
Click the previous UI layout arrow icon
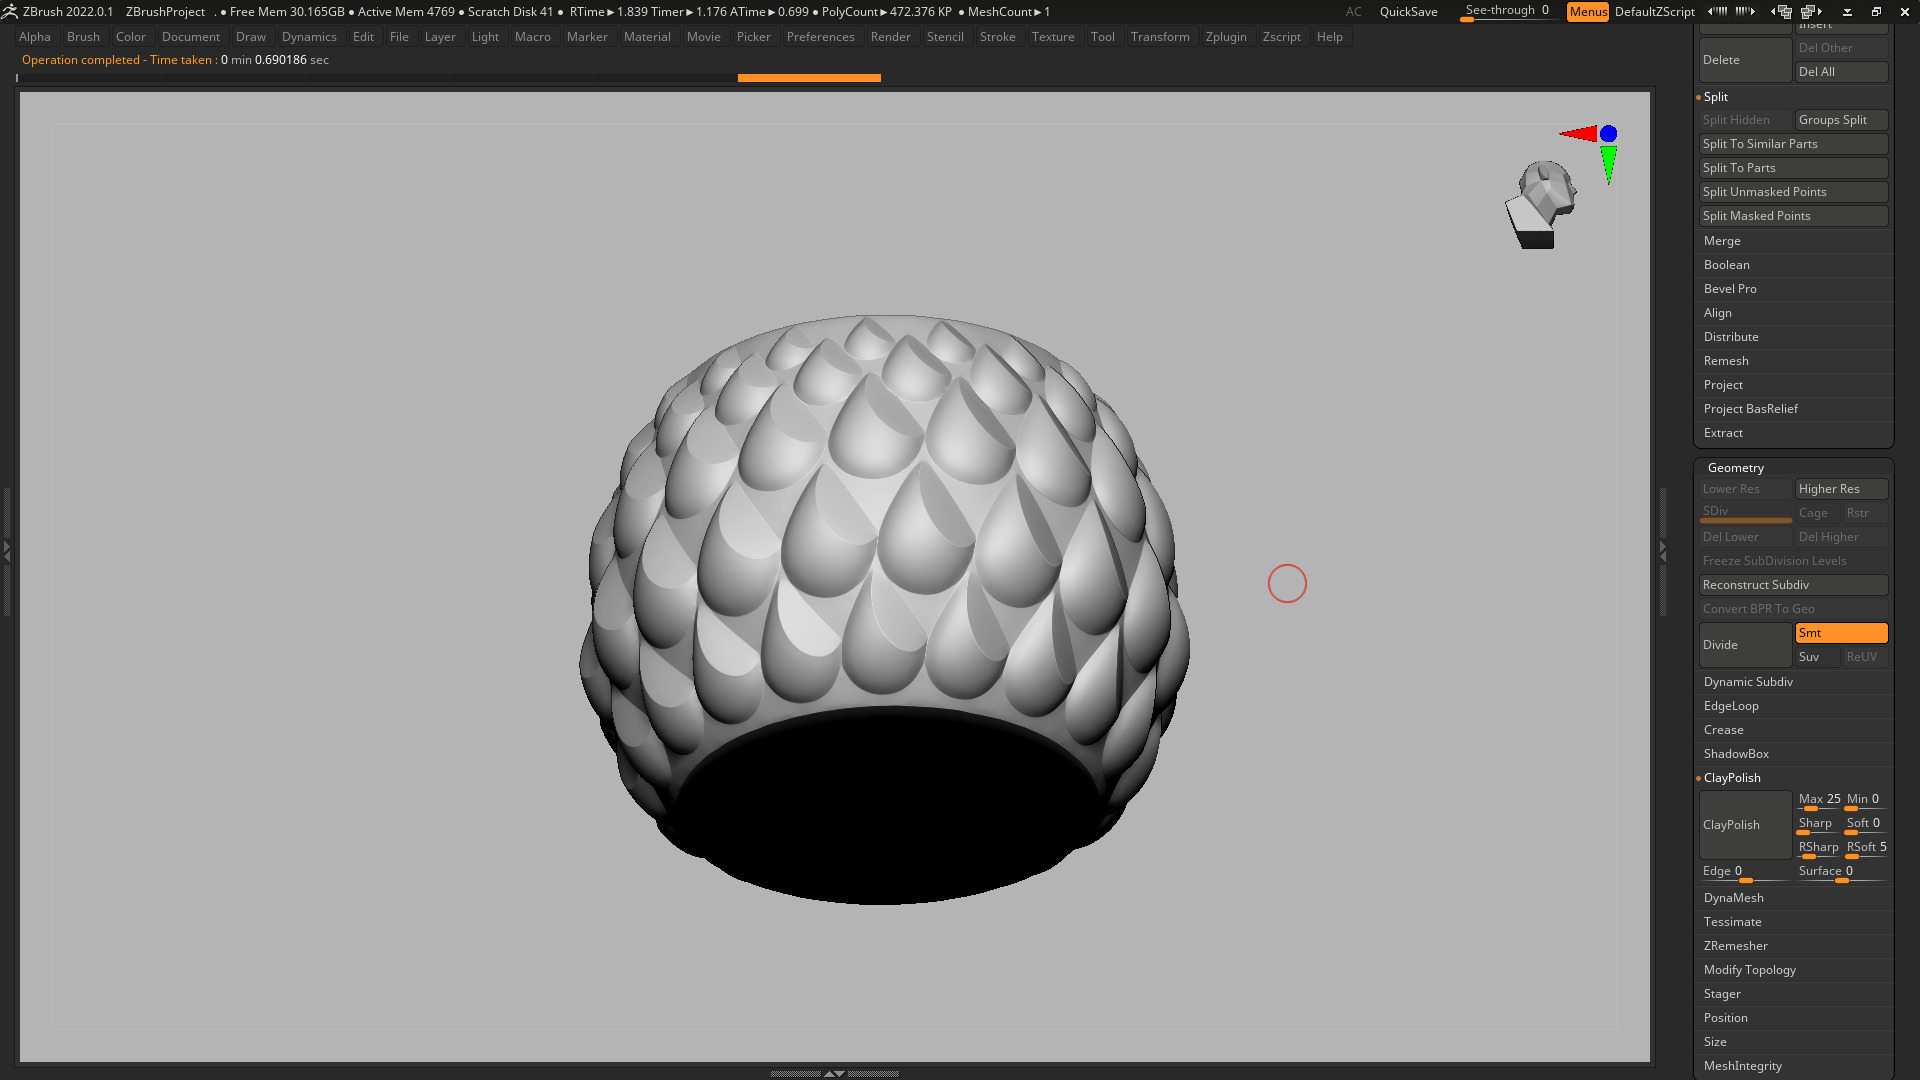click(x=1717, y=12)
